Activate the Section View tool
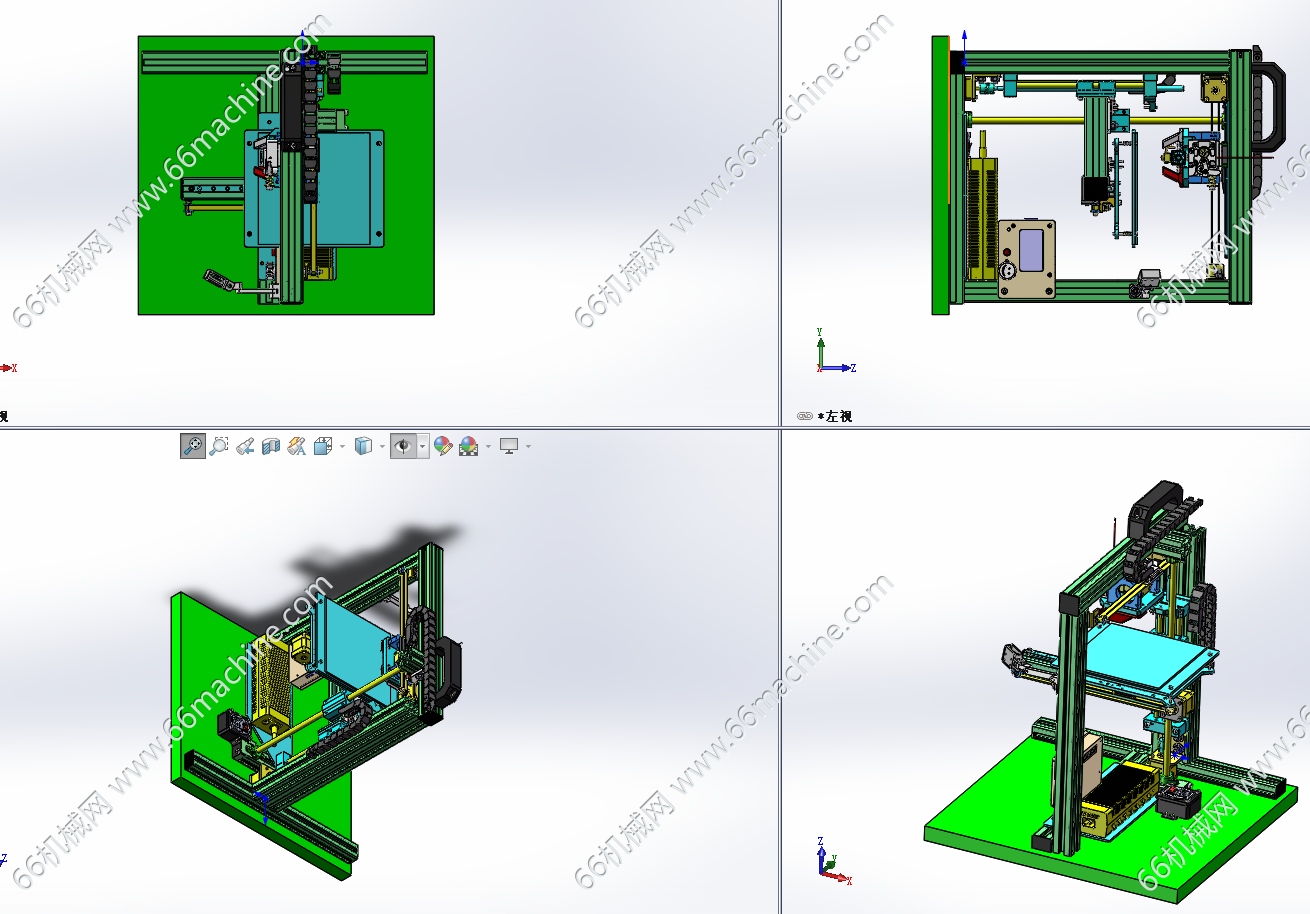The width and height of the screenshot is (1310, 914). [x=271, y=446]
